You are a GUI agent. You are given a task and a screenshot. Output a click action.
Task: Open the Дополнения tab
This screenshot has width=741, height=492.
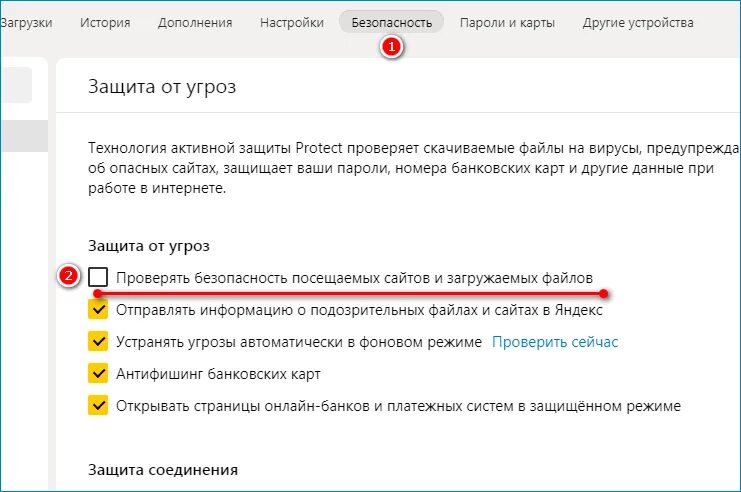195,23
